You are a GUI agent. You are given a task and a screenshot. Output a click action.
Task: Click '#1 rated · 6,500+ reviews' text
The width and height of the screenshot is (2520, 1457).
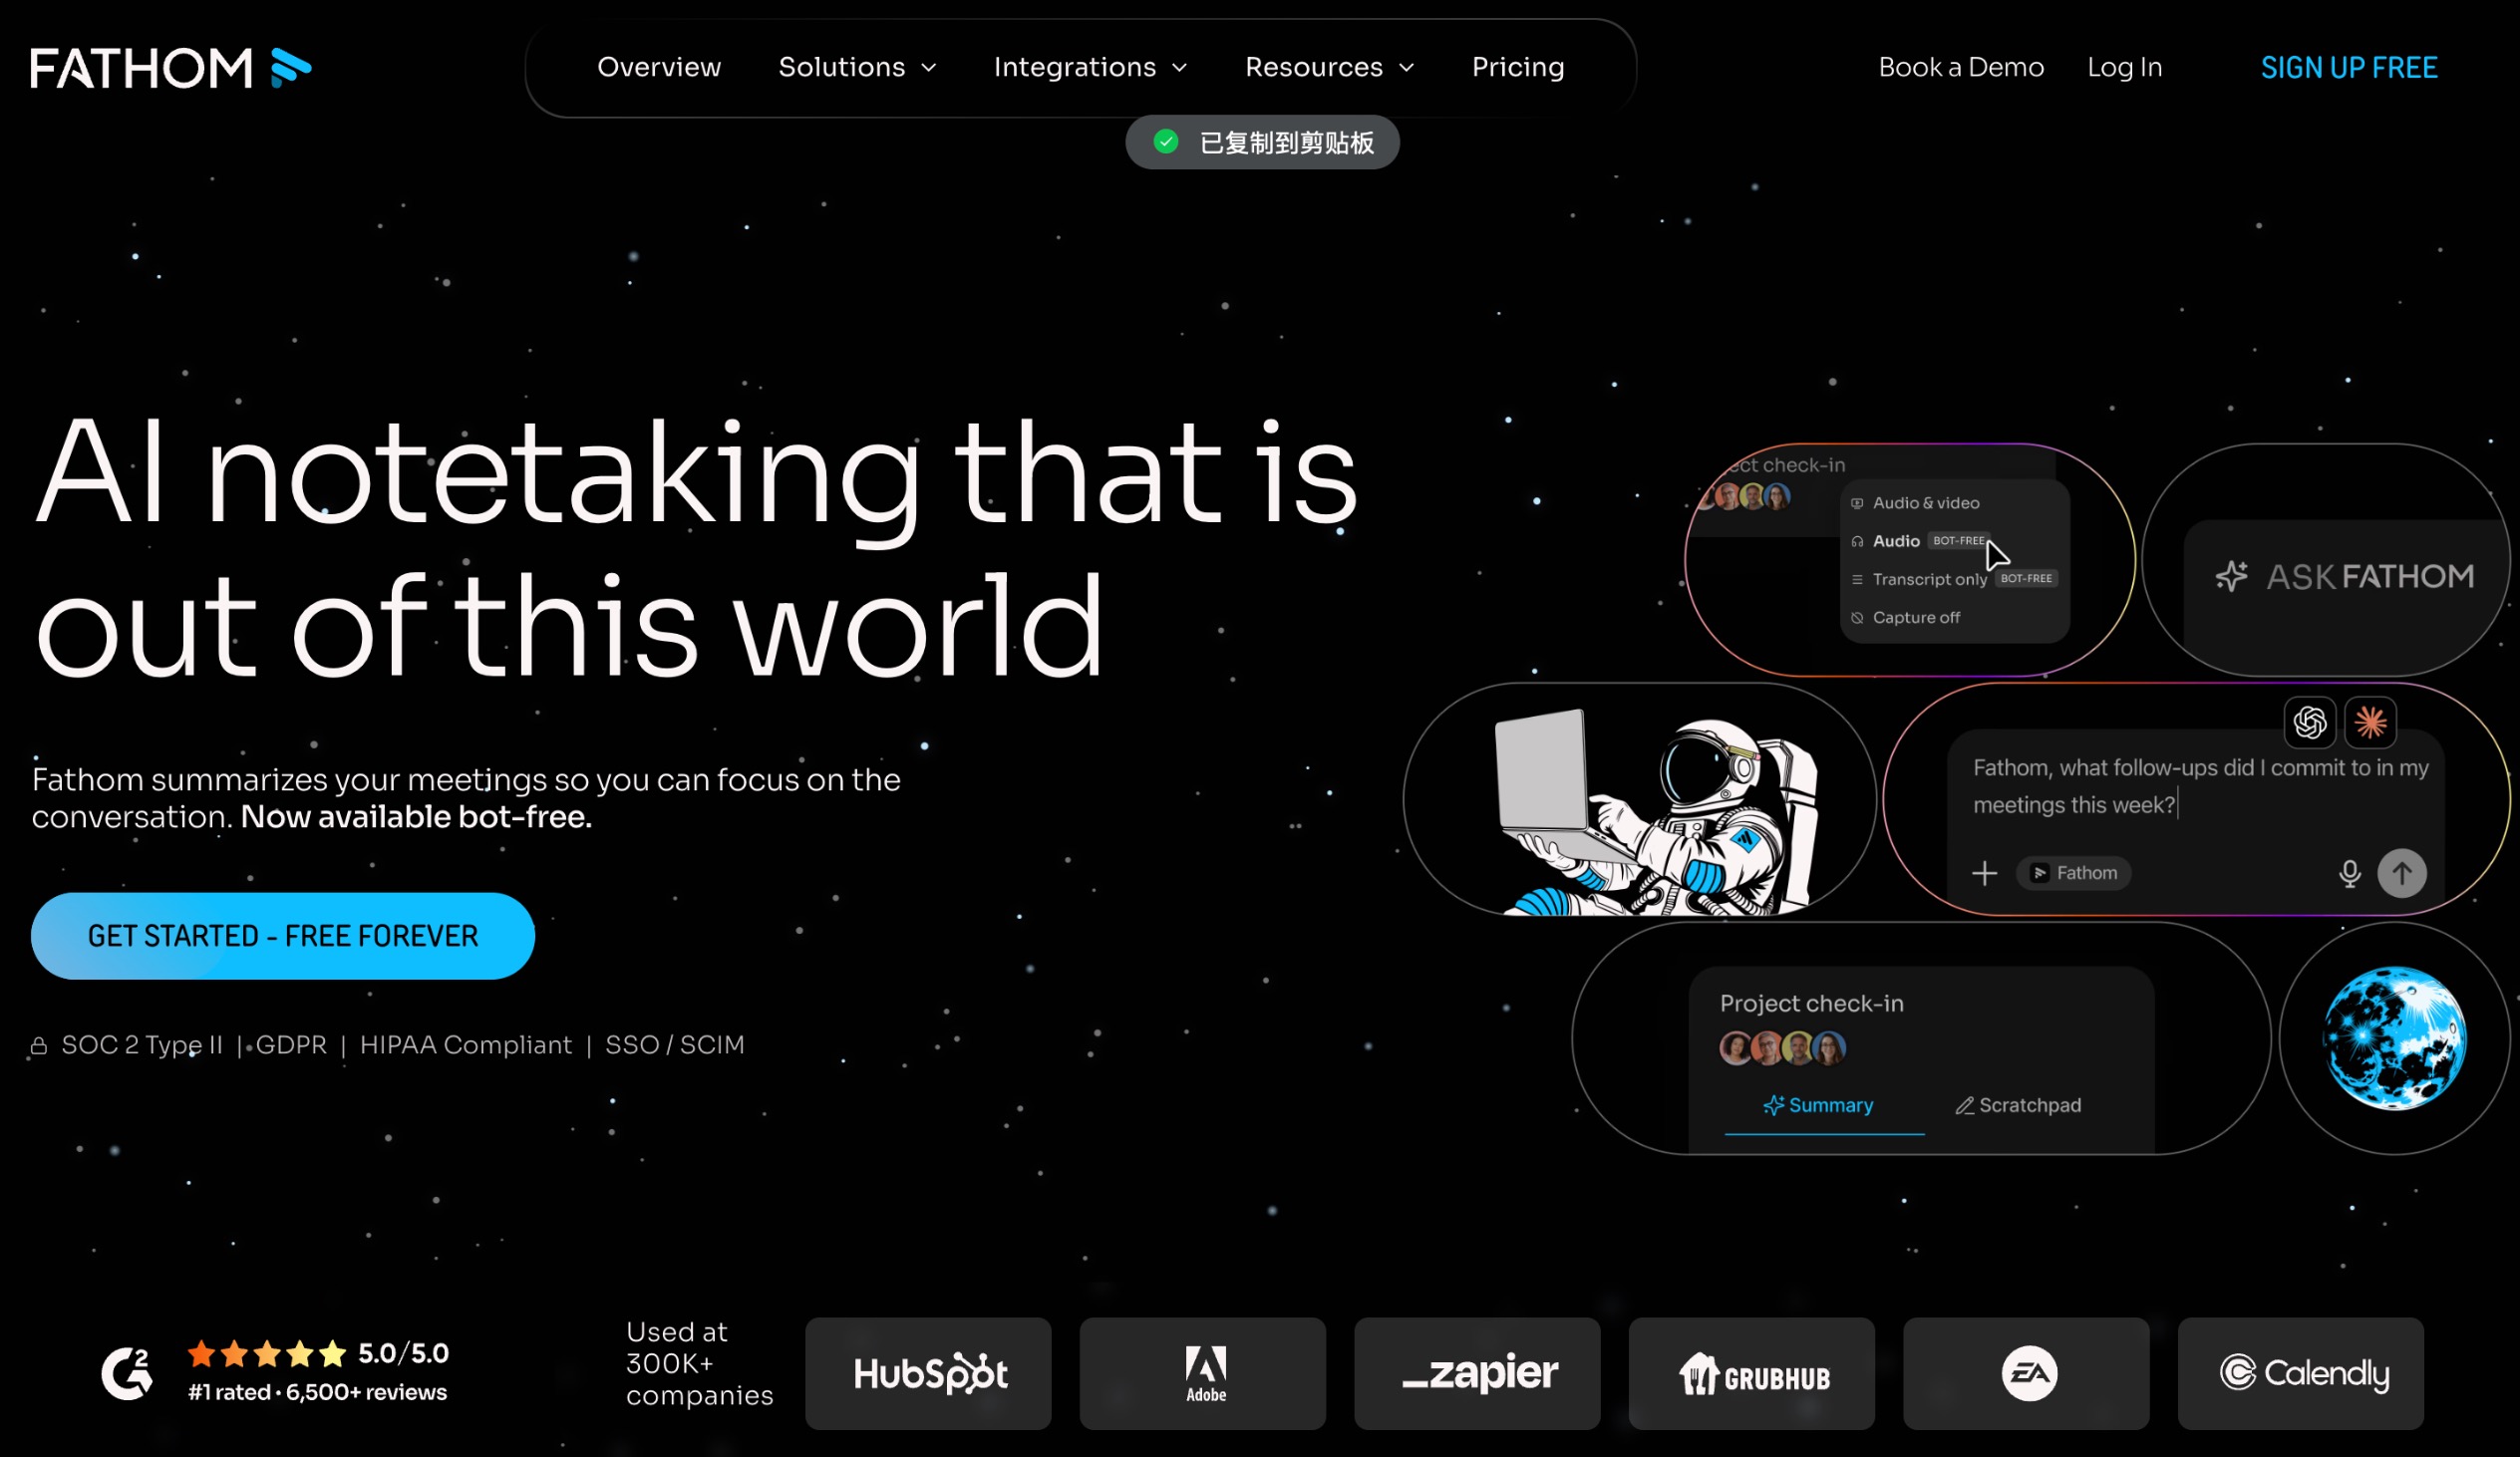click(x=317, y=1392)
